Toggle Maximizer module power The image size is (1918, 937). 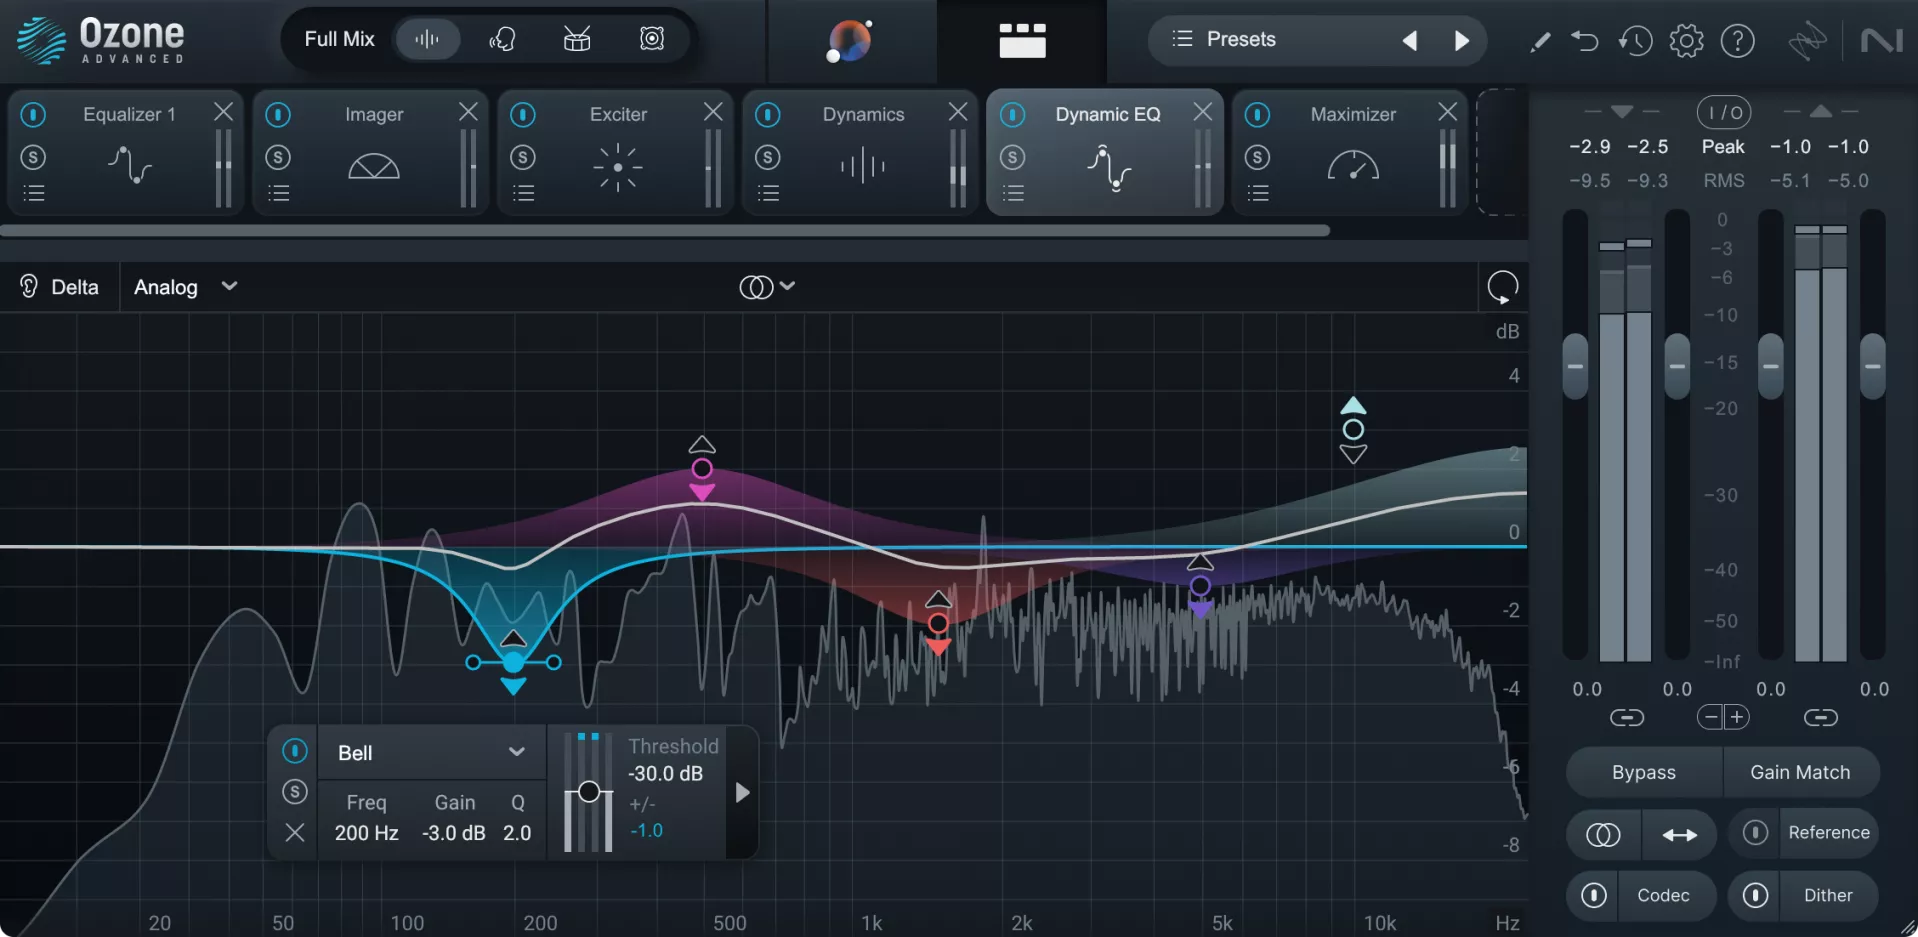pyautogui.click(x=1258, y=115)
